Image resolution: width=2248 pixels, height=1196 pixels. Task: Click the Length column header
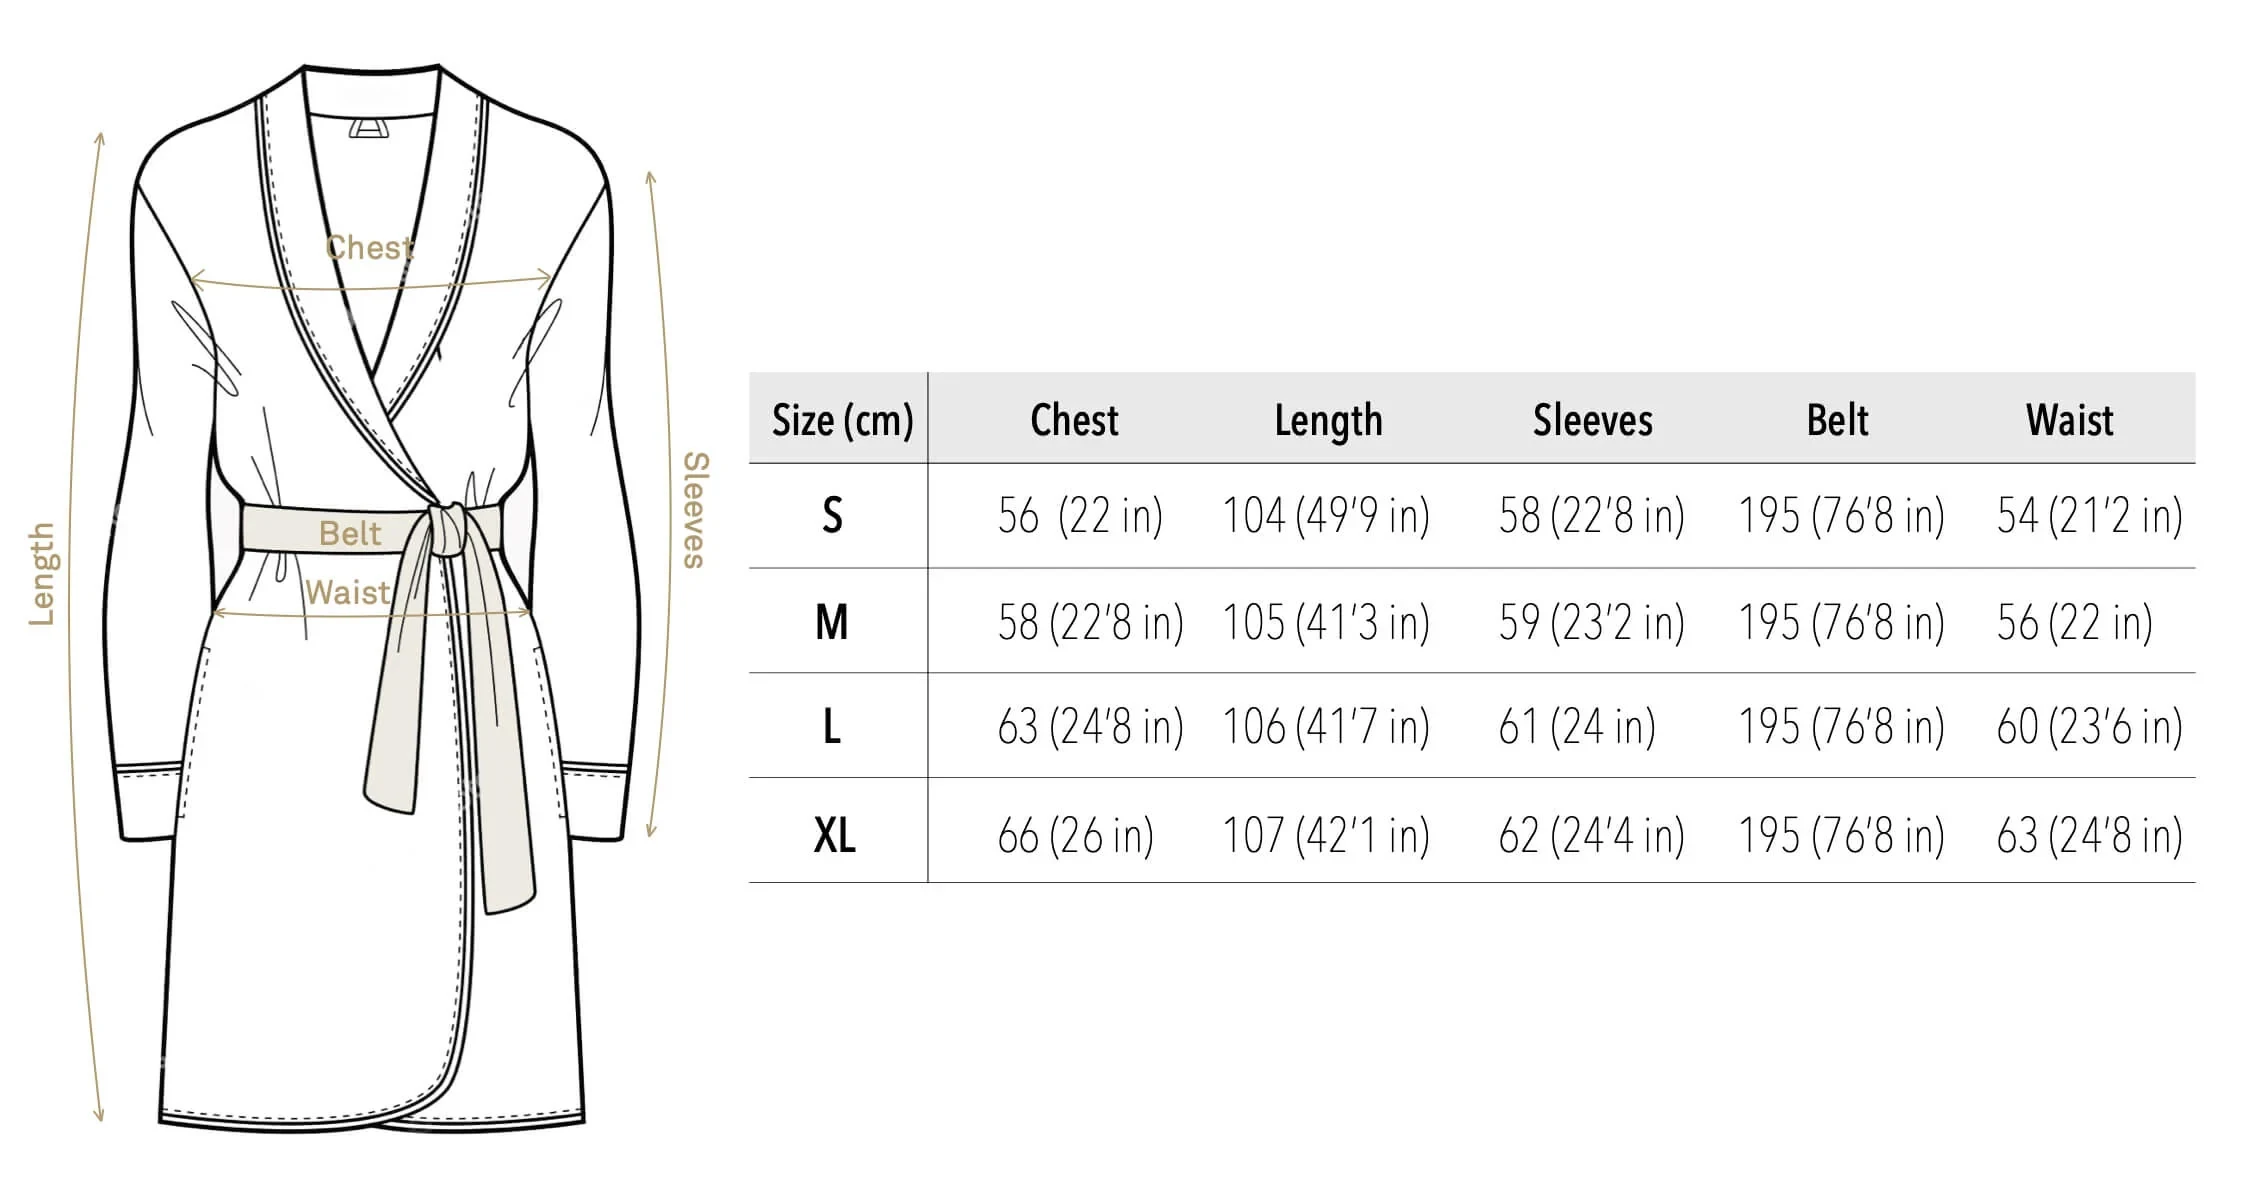[x=1328, y=420]
